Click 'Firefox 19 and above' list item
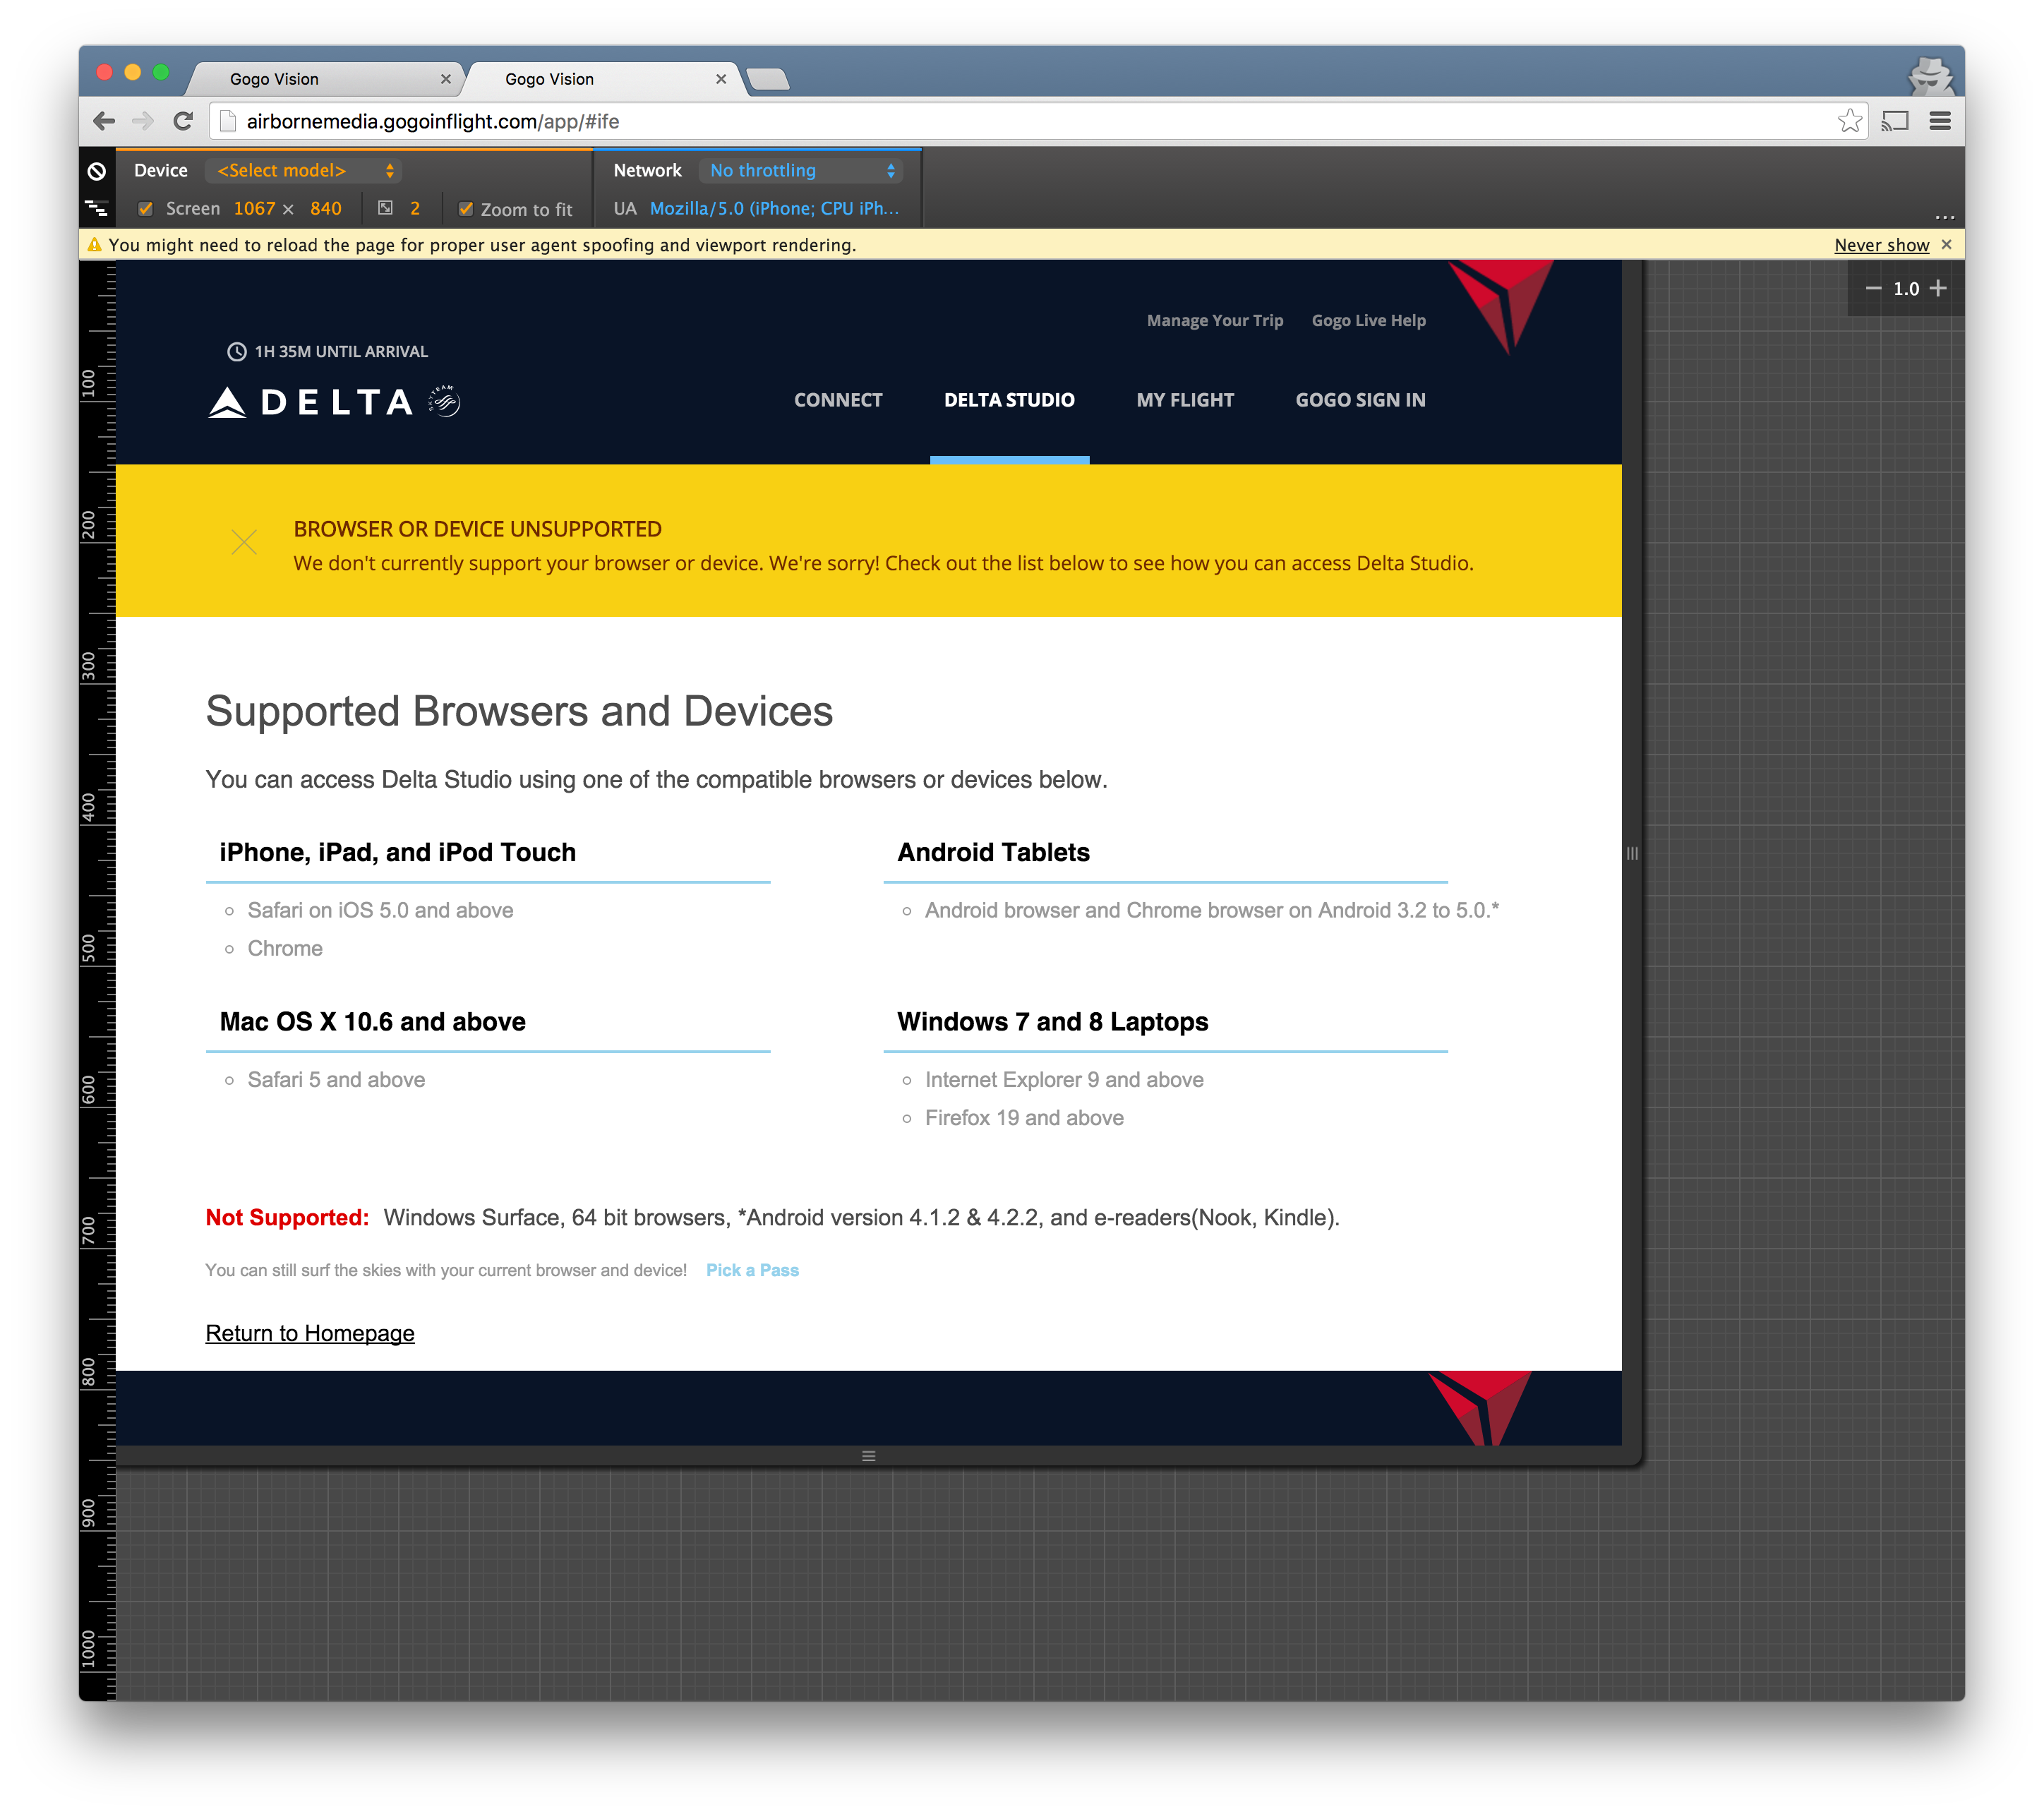The height and width of the screenshot is (1814, 2044). (1024, 1118)
